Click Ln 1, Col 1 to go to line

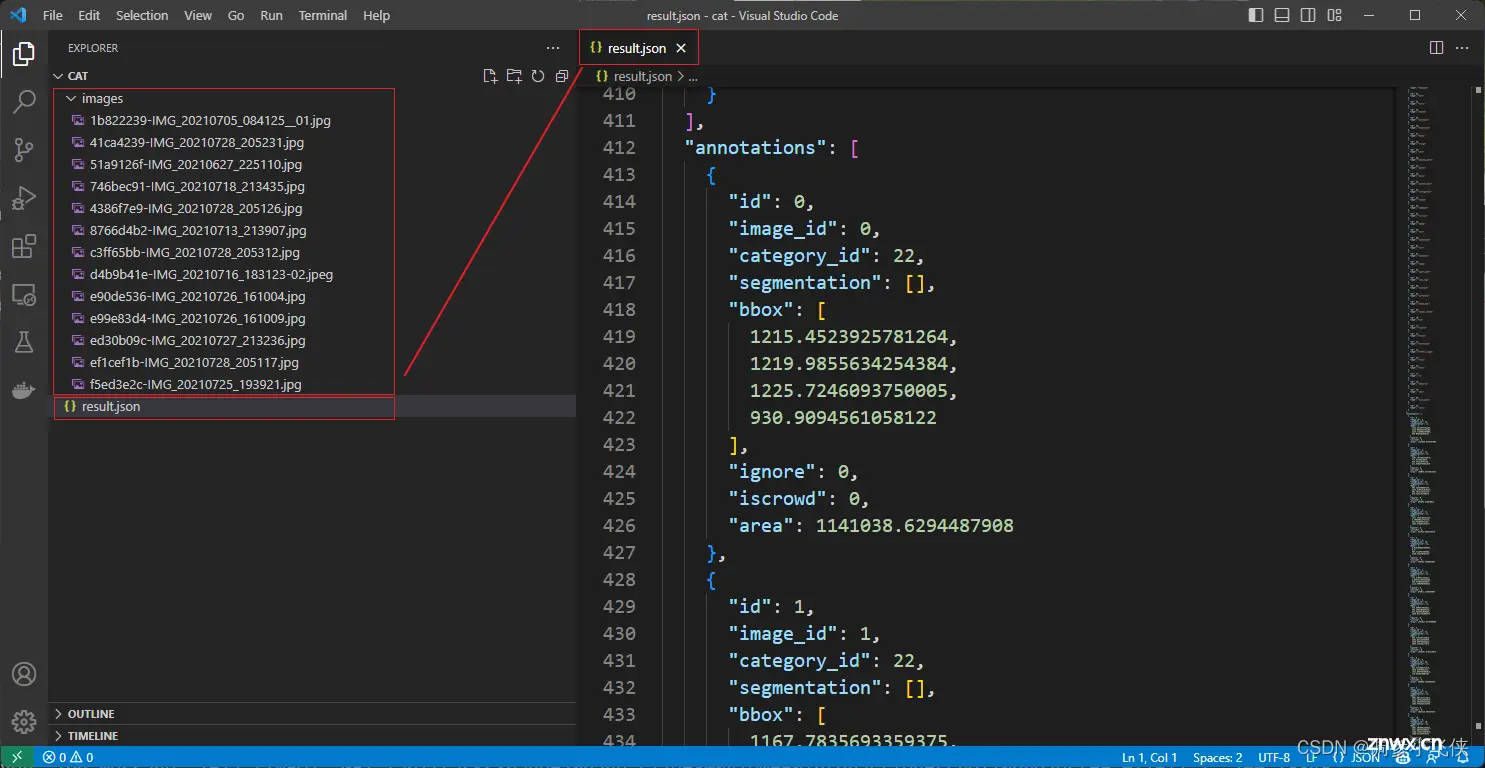[1149, 758]
